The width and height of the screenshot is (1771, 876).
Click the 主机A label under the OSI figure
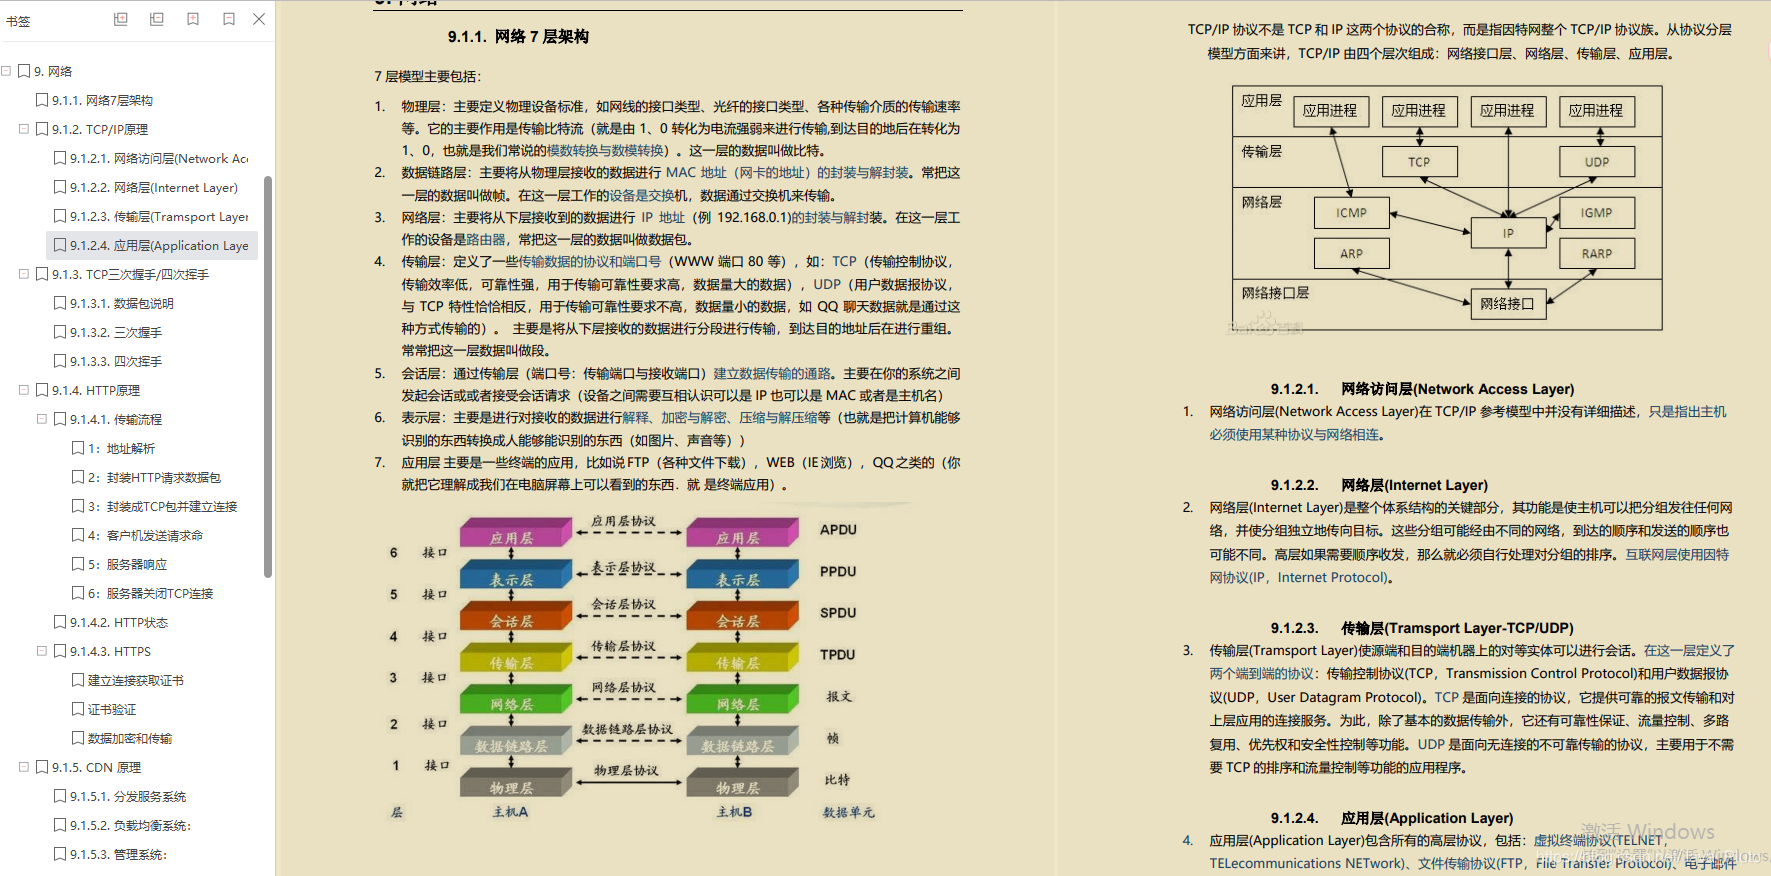pyautogui.click(x=510, y=812)
